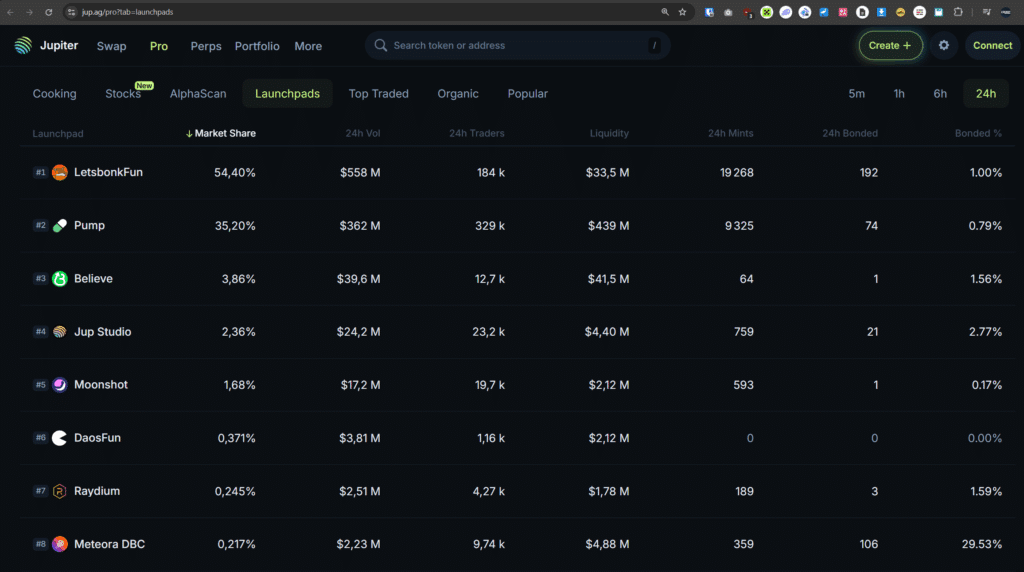Viewport: 1024px width, 572px height.
Task: Click the browser back arrow
Action: (x=10, y=12)
